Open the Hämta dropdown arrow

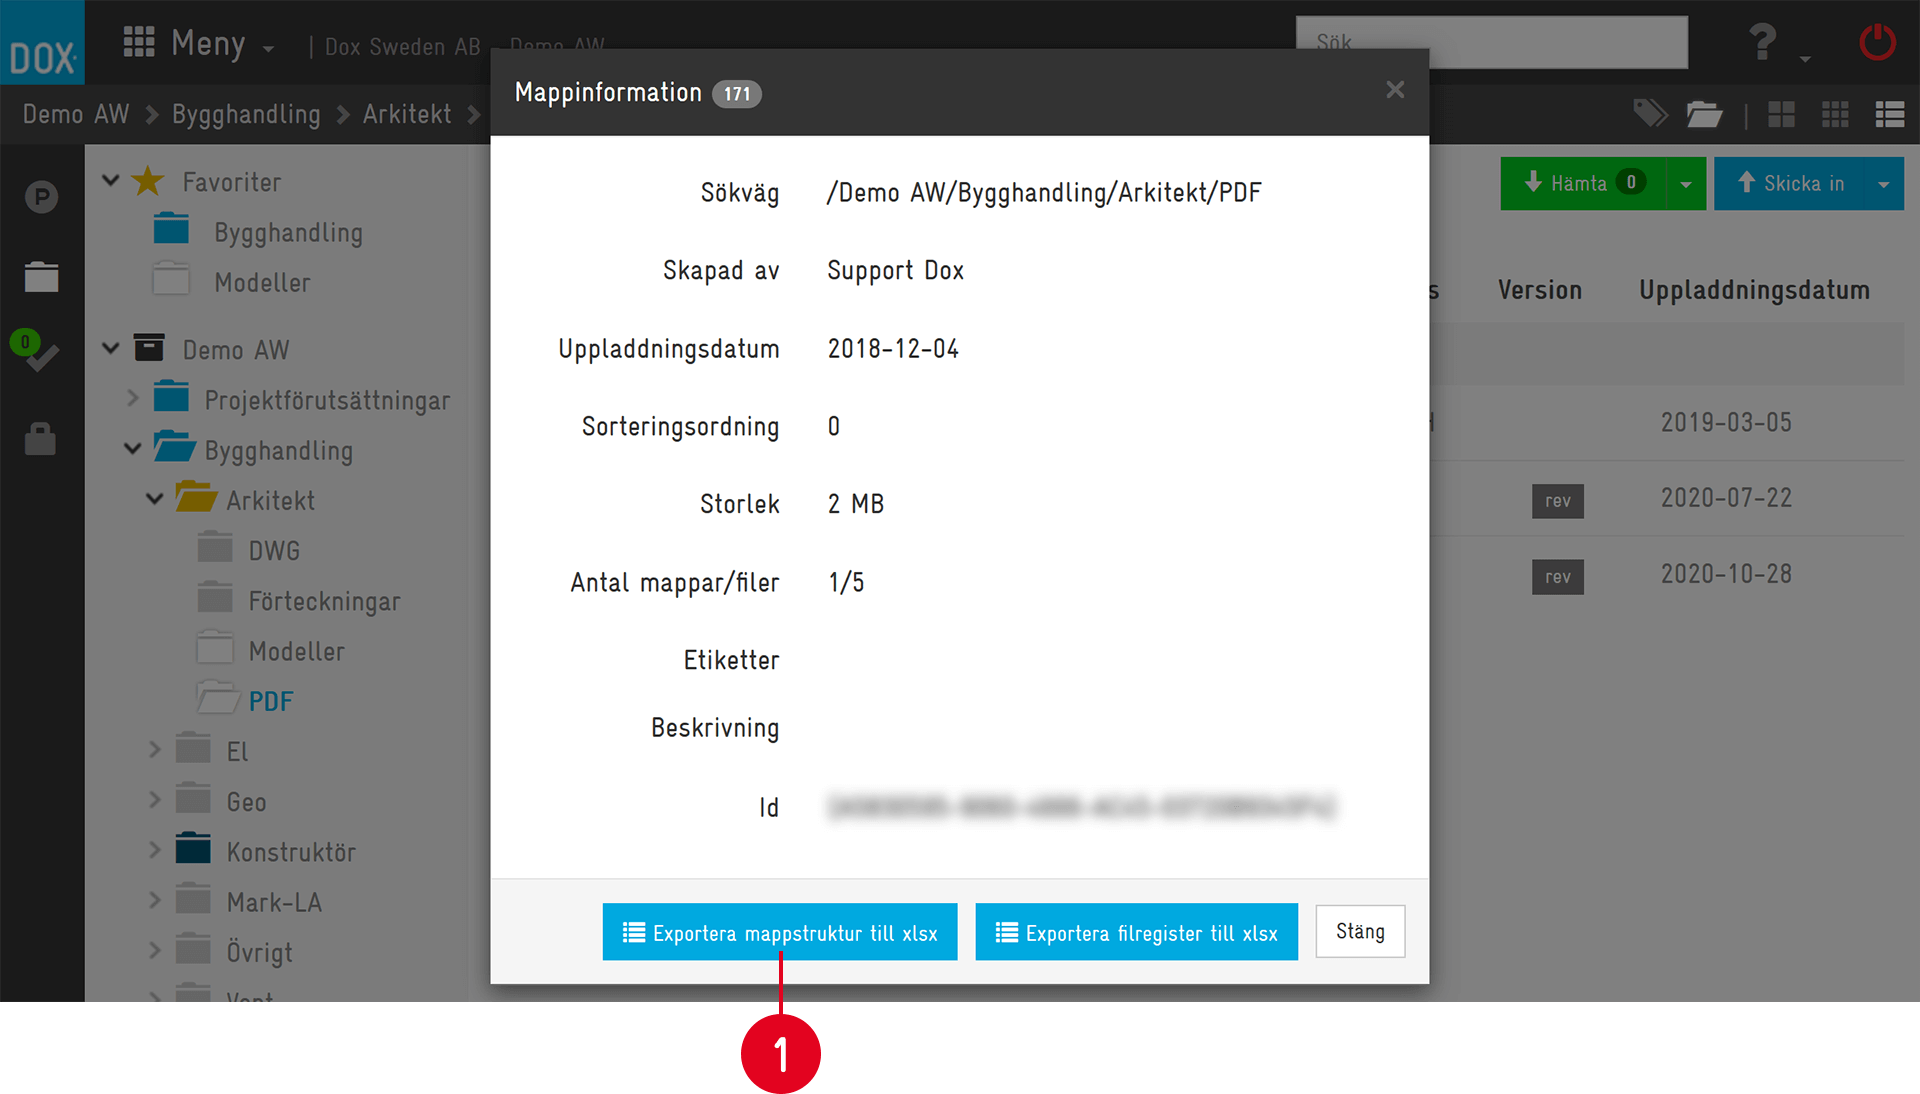click(1686, 183)
